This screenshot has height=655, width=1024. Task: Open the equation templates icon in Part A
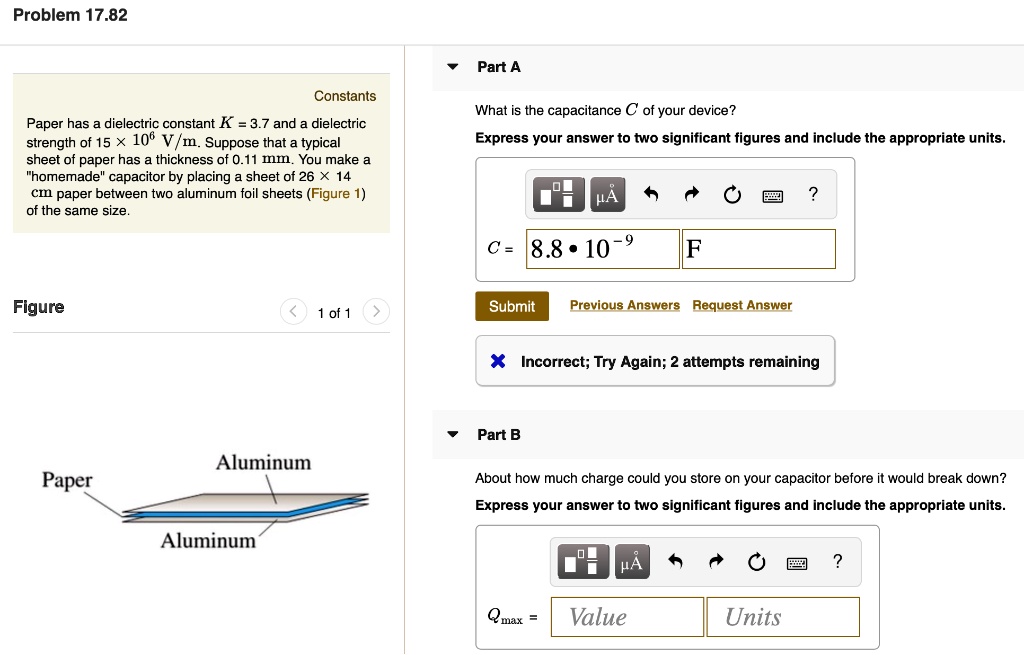558,194
